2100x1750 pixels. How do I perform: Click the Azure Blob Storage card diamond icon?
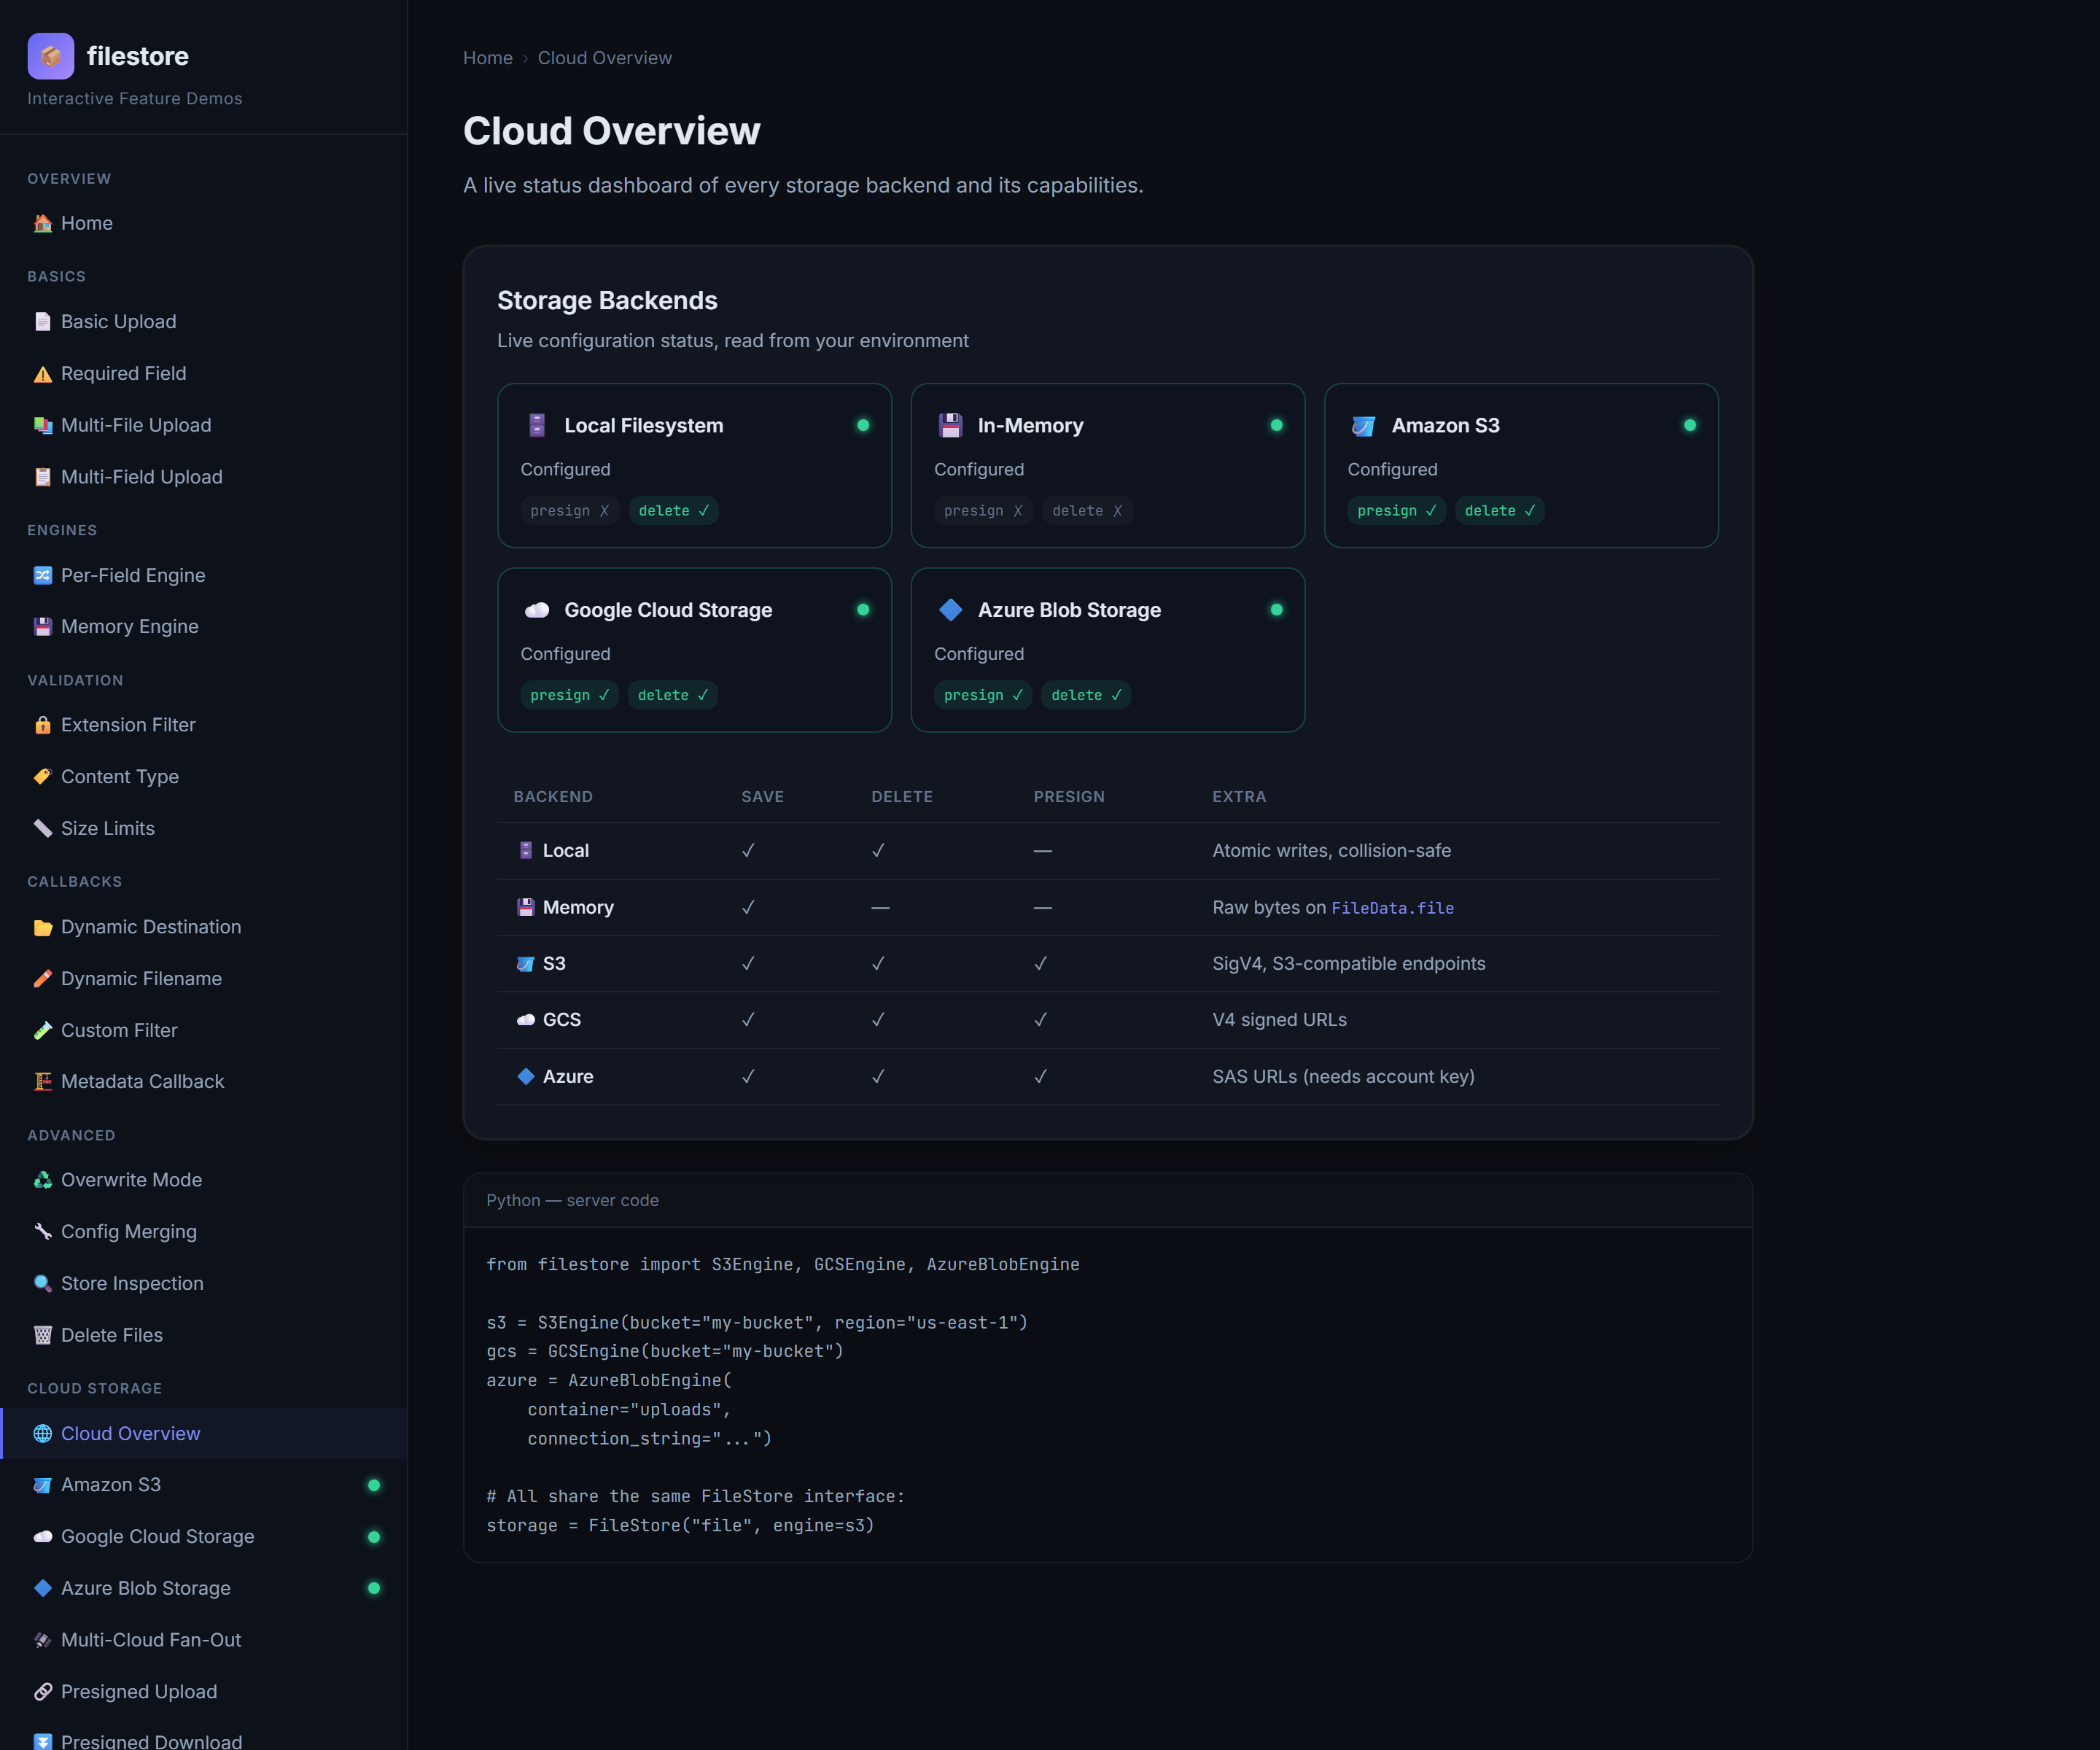point(950,610)
